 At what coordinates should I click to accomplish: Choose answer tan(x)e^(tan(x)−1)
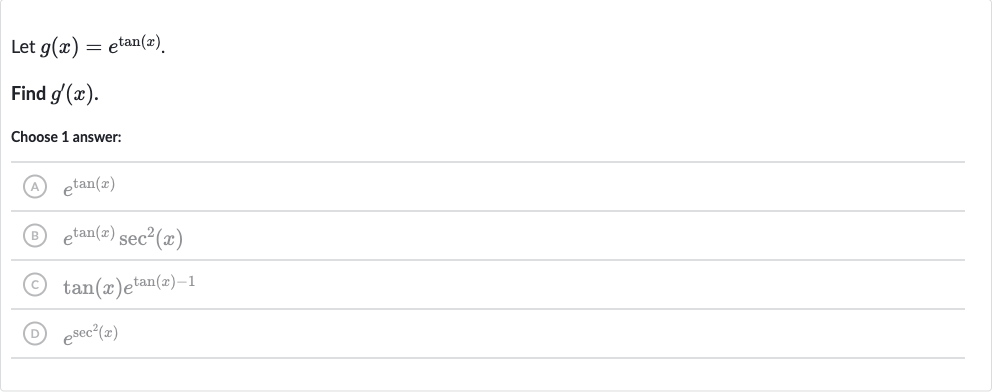(x=129, y=285)
